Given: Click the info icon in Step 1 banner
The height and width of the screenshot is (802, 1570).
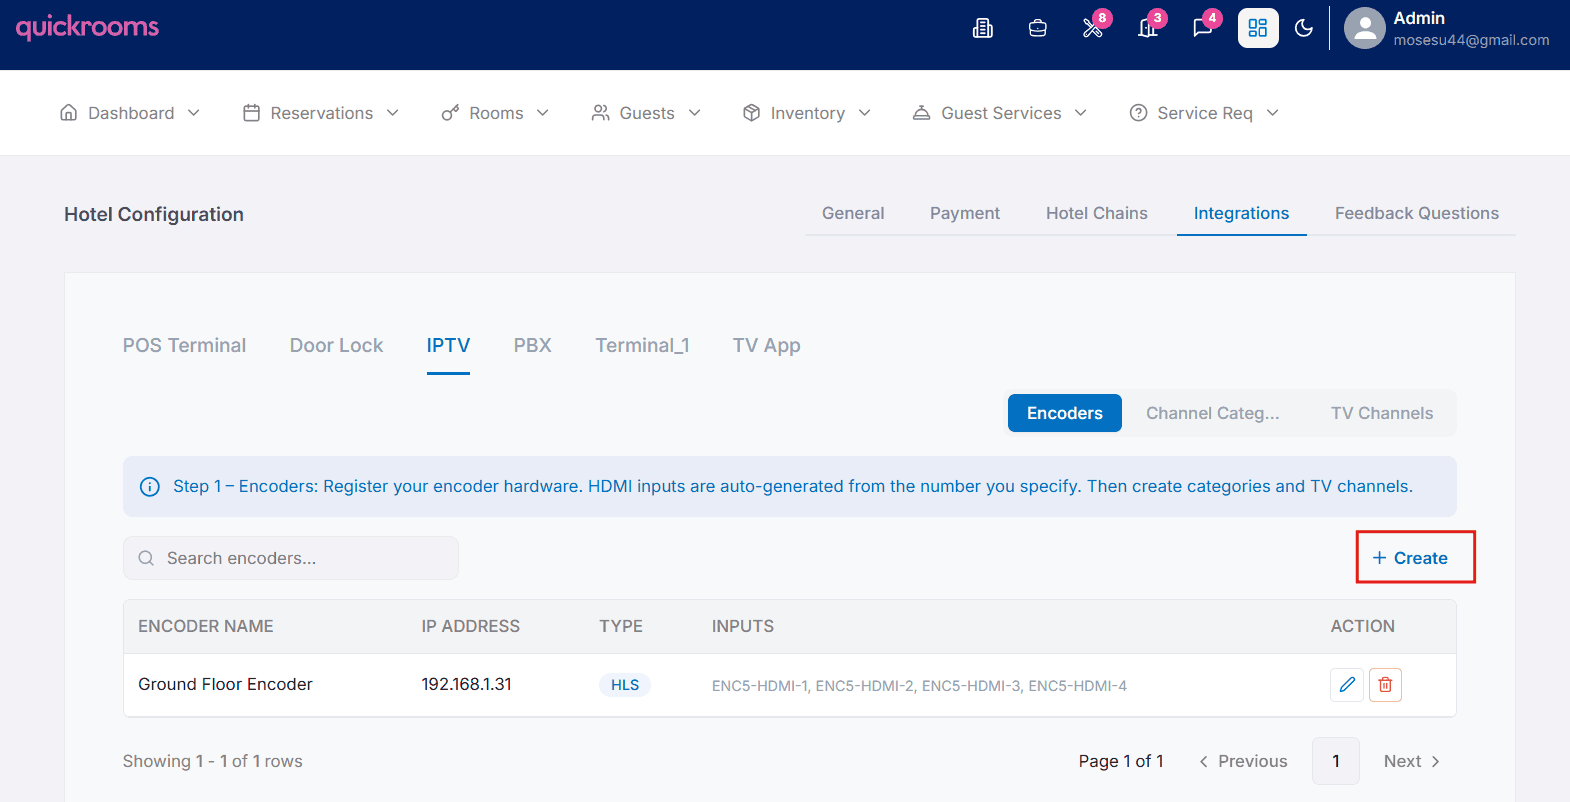Looking at the screenshot, I should (x=150, y=487).
